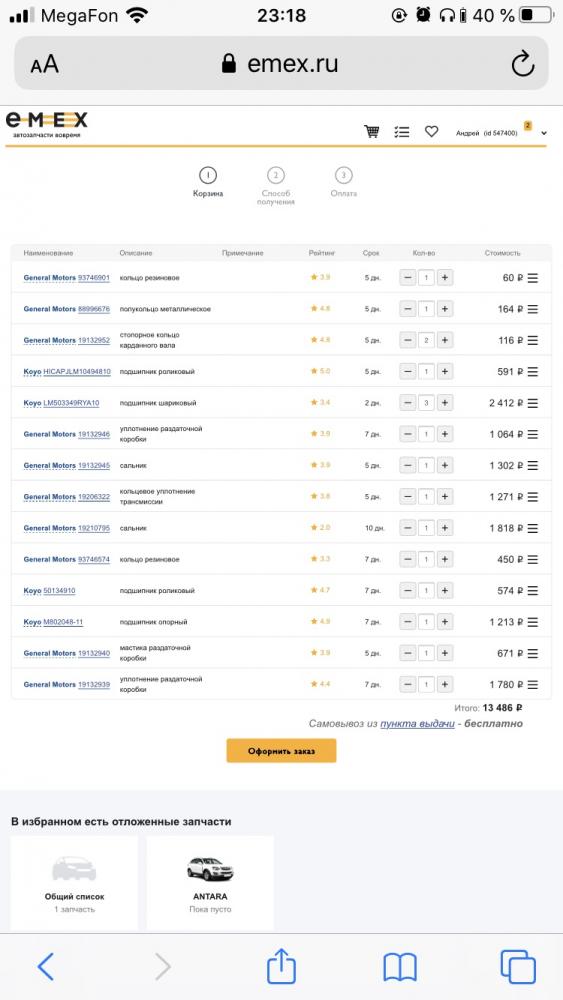The image size is (563, 1000).
Task: Open options menu for 1 780 ₽ item
Action: 533,684
